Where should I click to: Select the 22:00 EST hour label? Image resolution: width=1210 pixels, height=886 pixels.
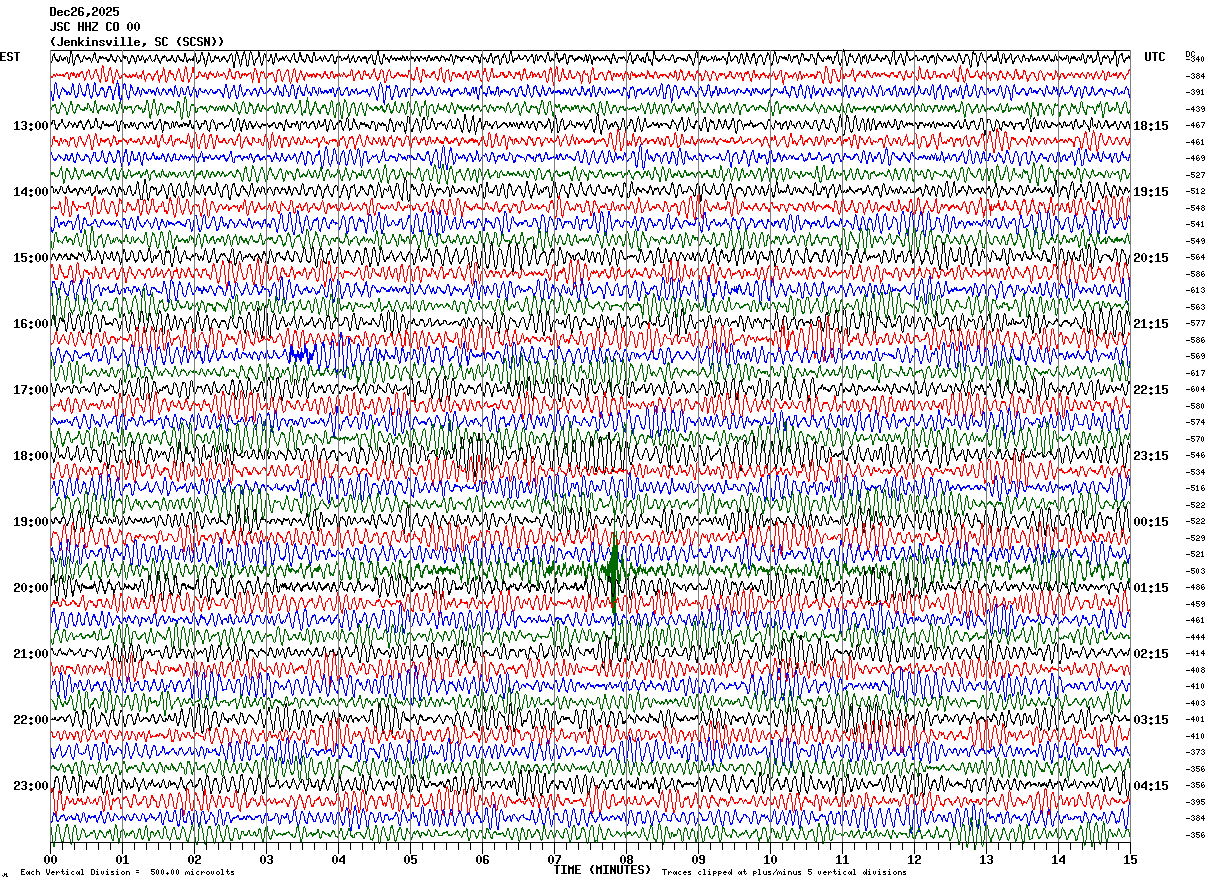[x=30, y=720]
